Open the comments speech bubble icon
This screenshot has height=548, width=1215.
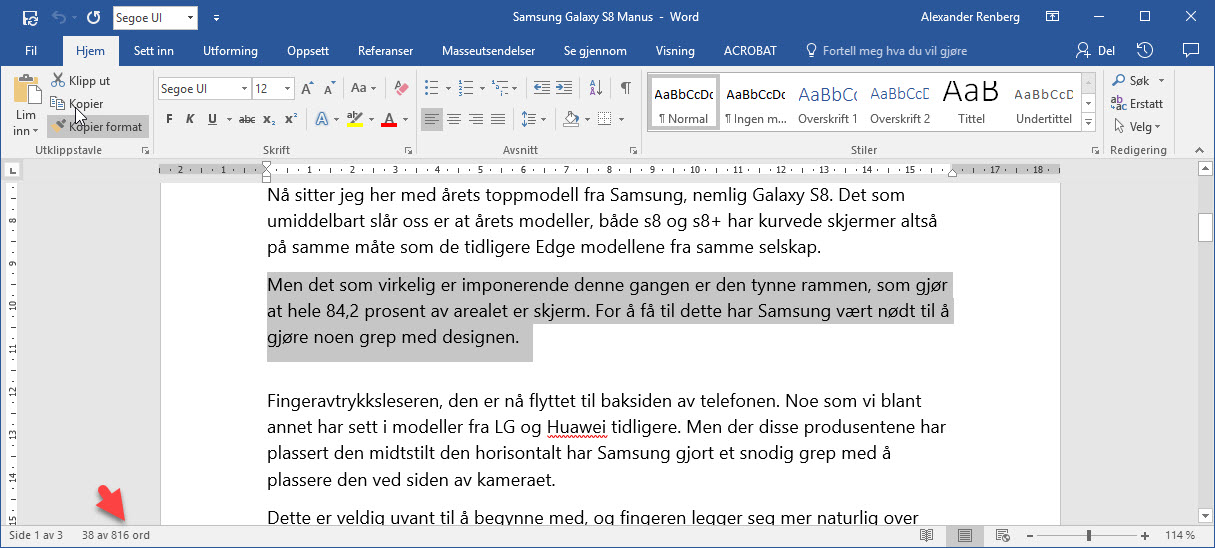(x=1190, y=50)
